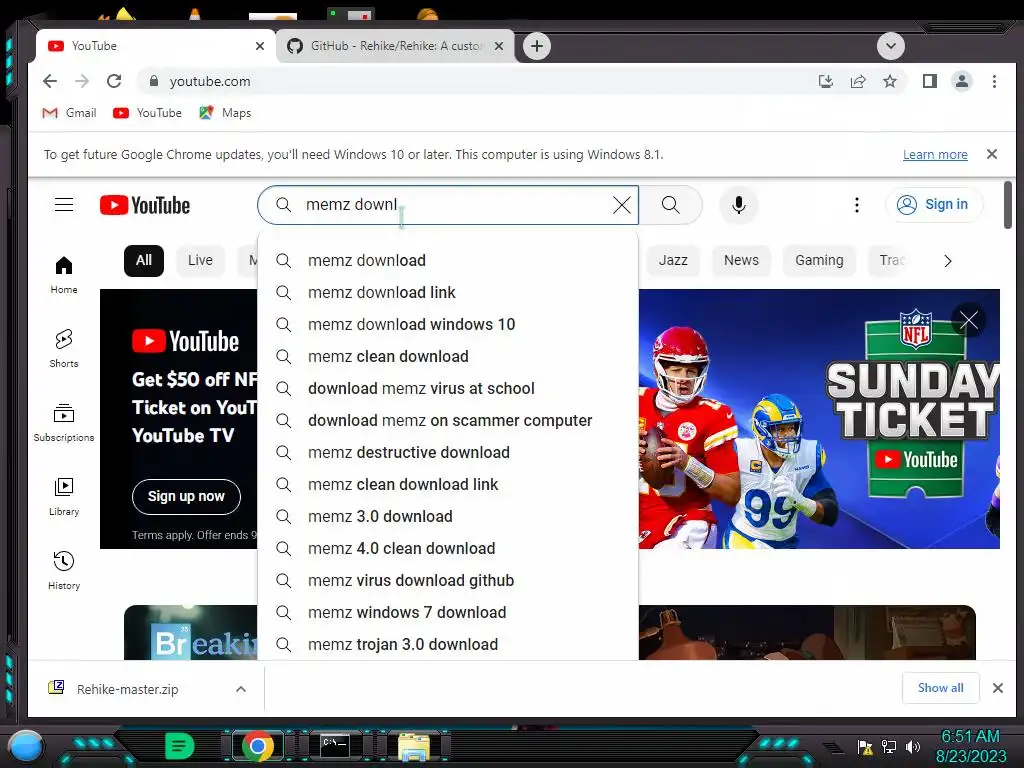Select 'memz destructive download' suggestion
1024x768 pixels.
click(x=448, y=453)
